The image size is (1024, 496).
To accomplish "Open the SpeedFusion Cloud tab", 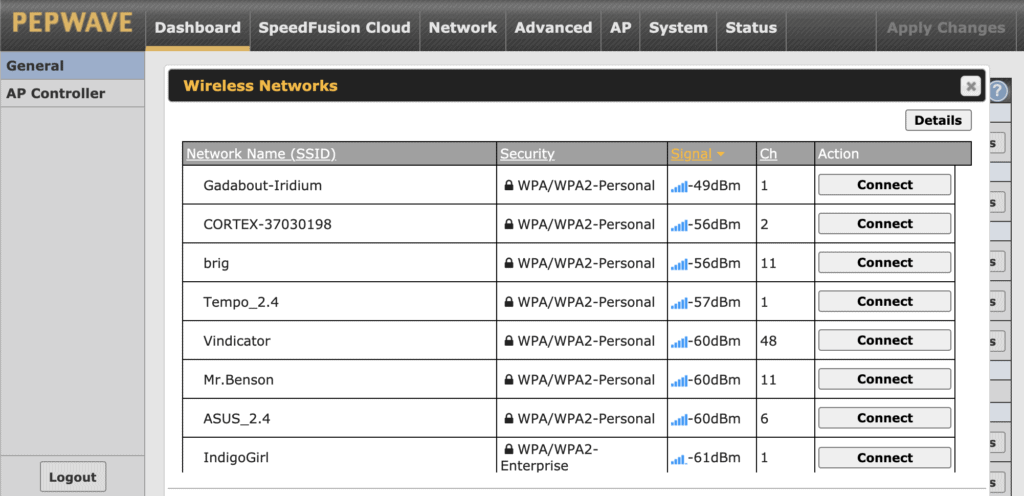I will [334, 27].
